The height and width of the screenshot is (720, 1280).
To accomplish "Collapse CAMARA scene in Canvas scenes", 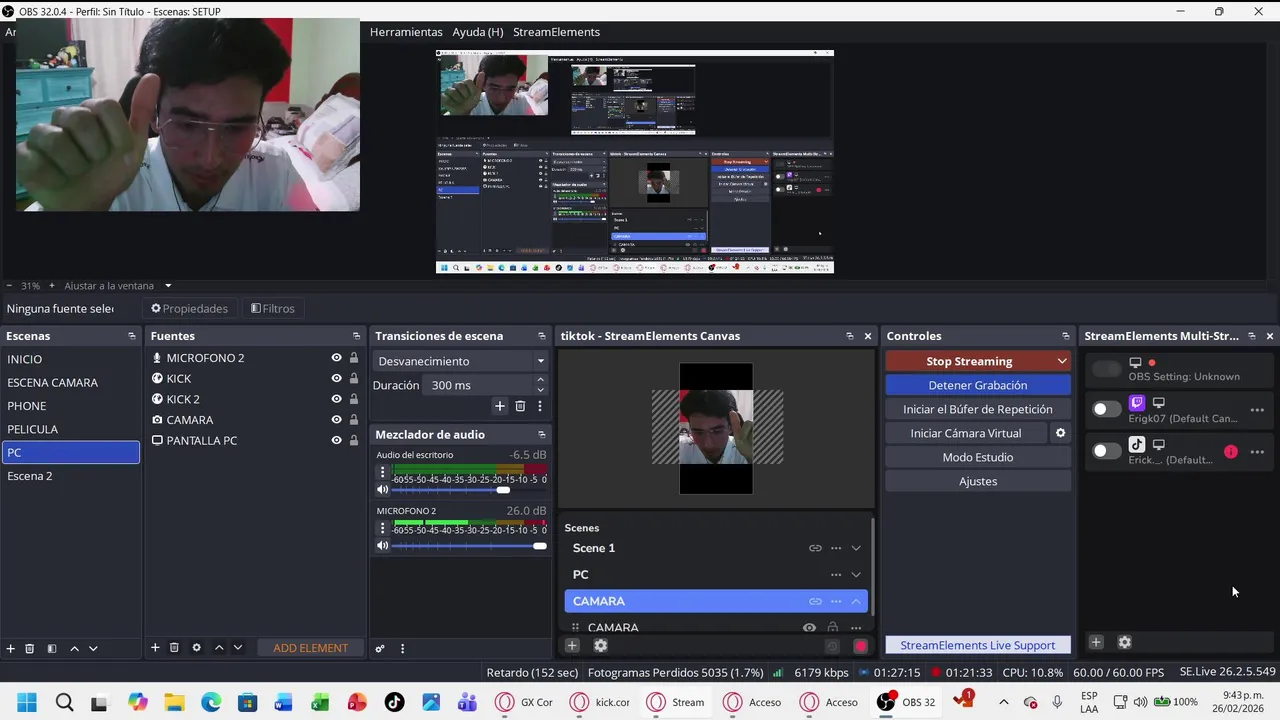I will tap(856, 601).
